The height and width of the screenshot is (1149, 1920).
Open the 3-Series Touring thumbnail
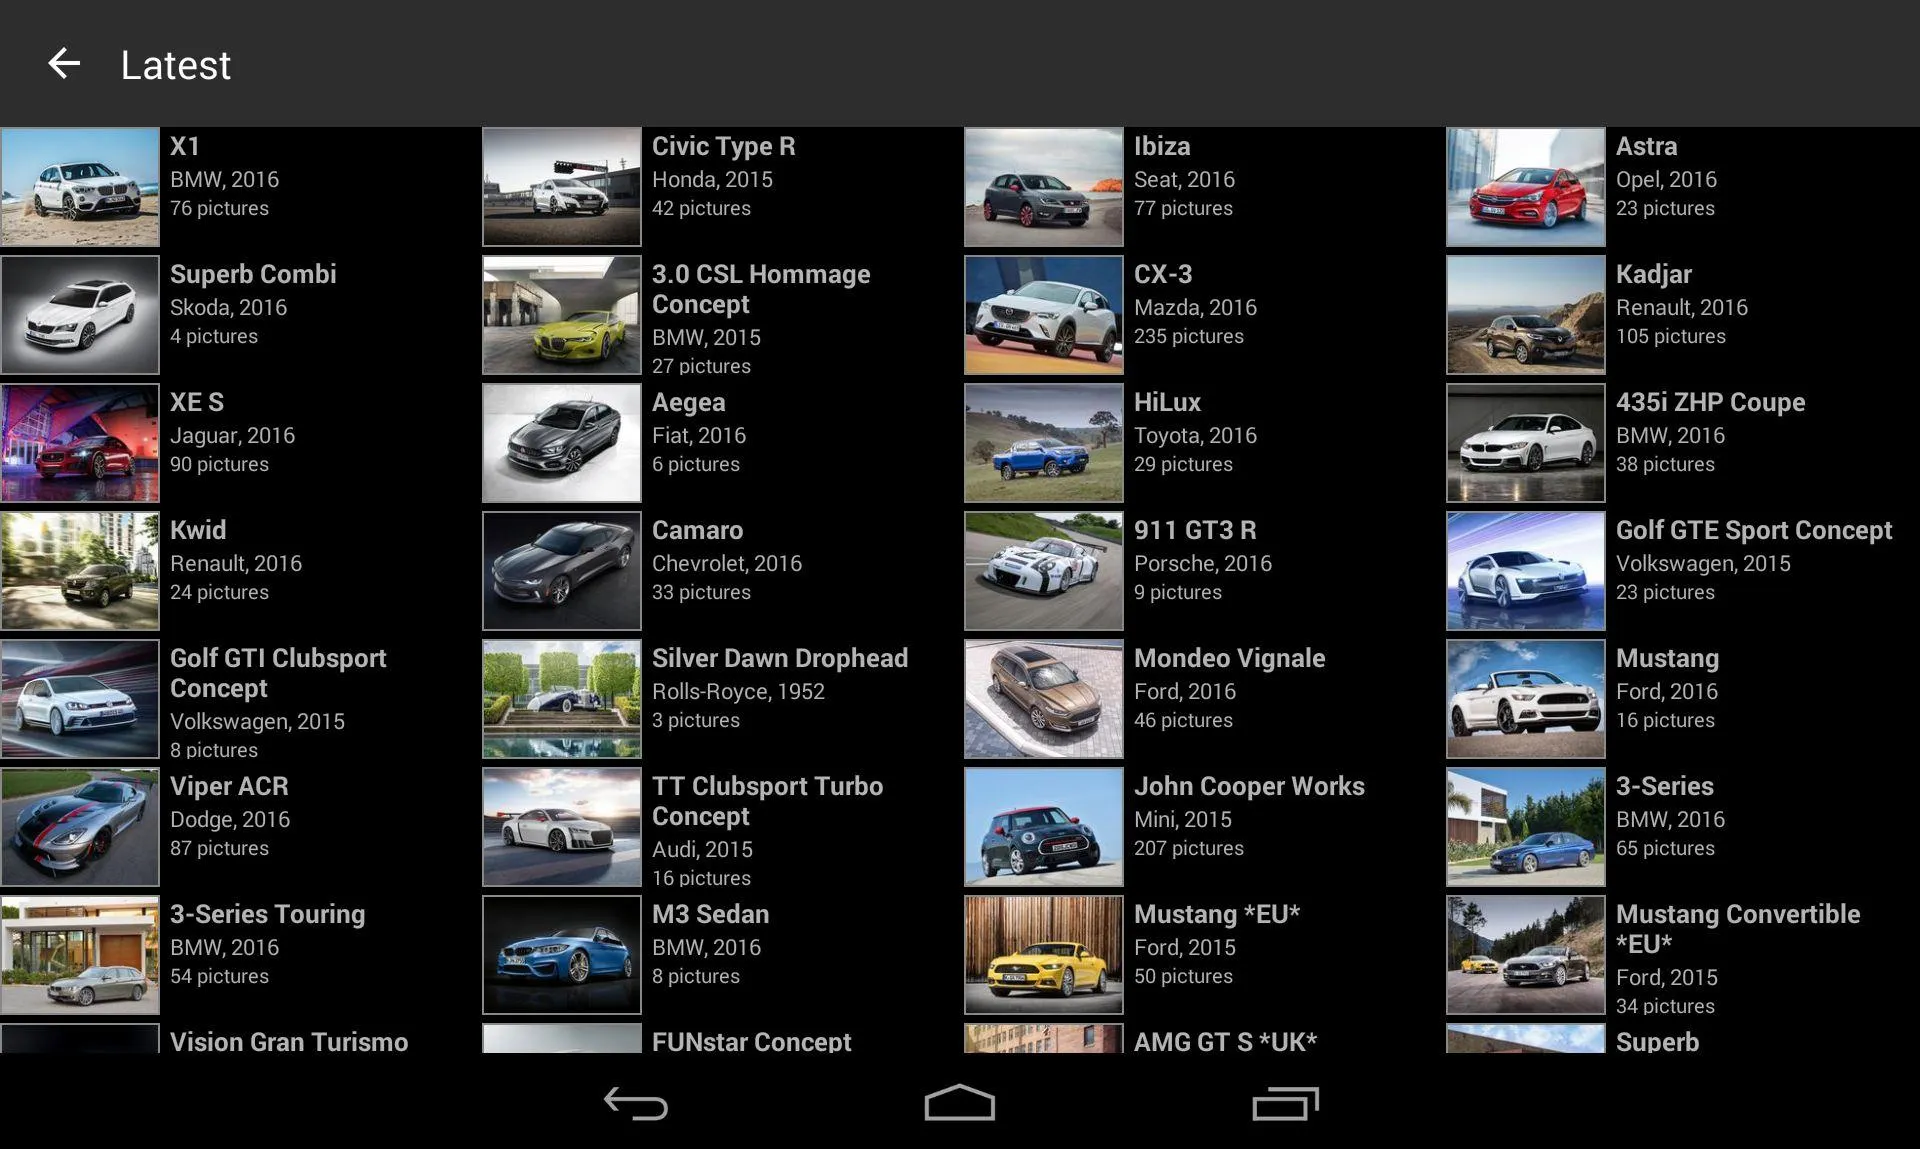coord(80,955)
